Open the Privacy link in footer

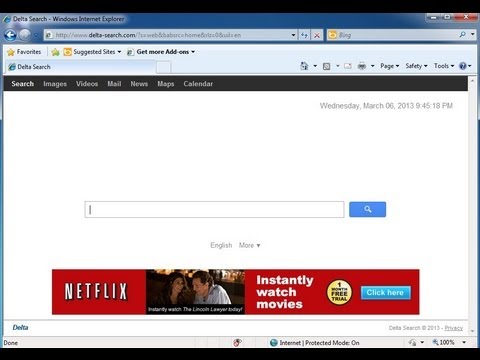tap(454, 328)
